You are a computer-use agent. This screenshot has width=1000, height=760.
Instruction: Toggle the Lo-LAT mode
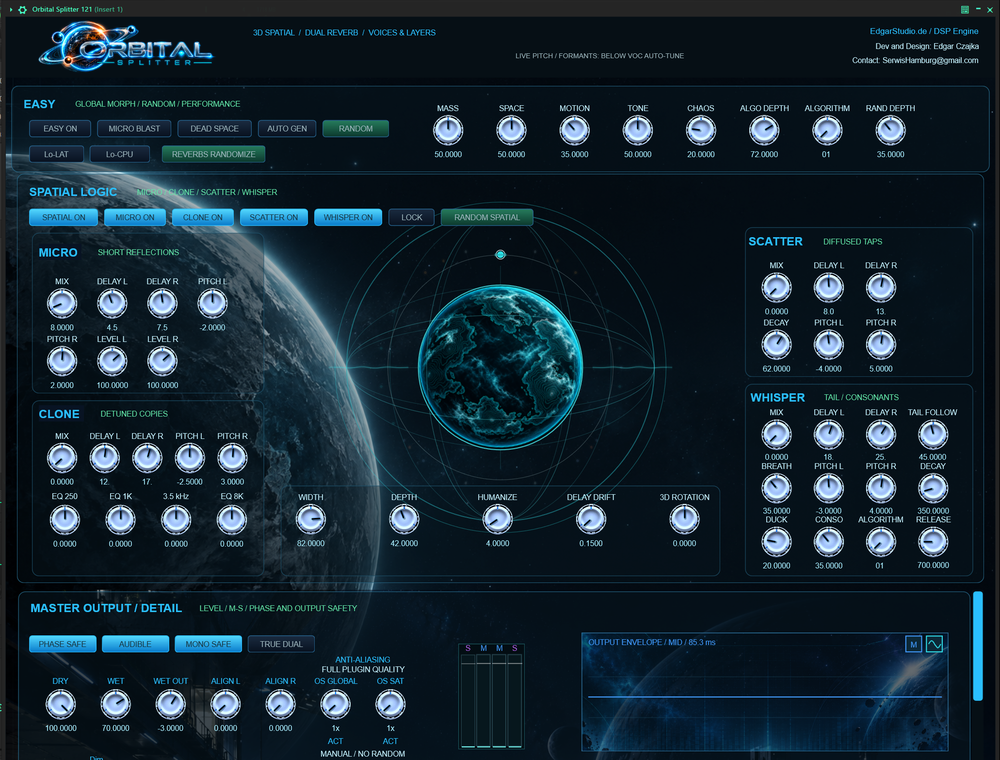tap(56, 154)
